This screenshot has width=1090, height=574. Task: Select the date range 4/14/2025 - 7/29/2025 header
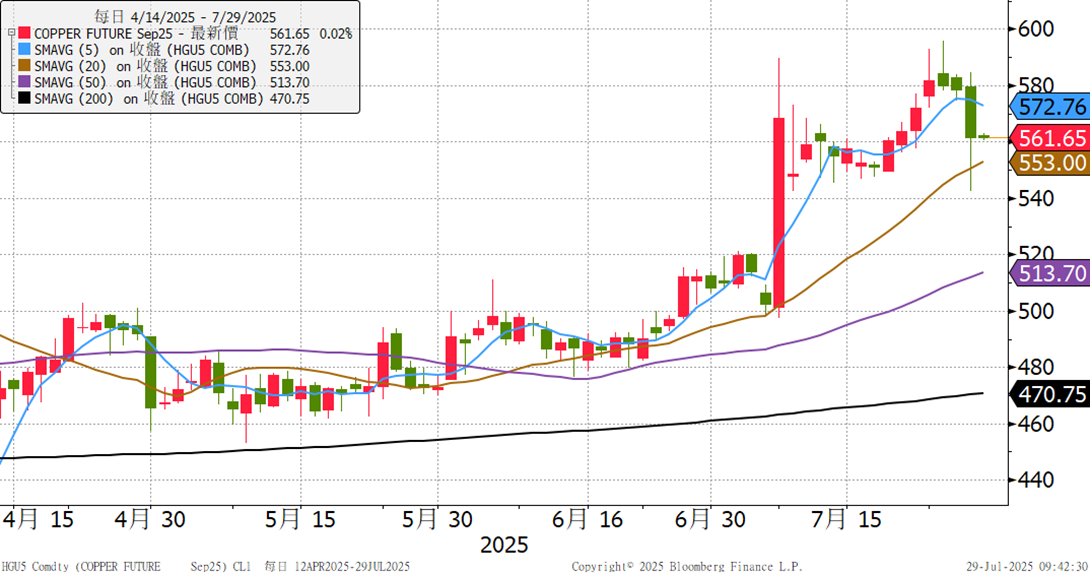pos(185,17)
